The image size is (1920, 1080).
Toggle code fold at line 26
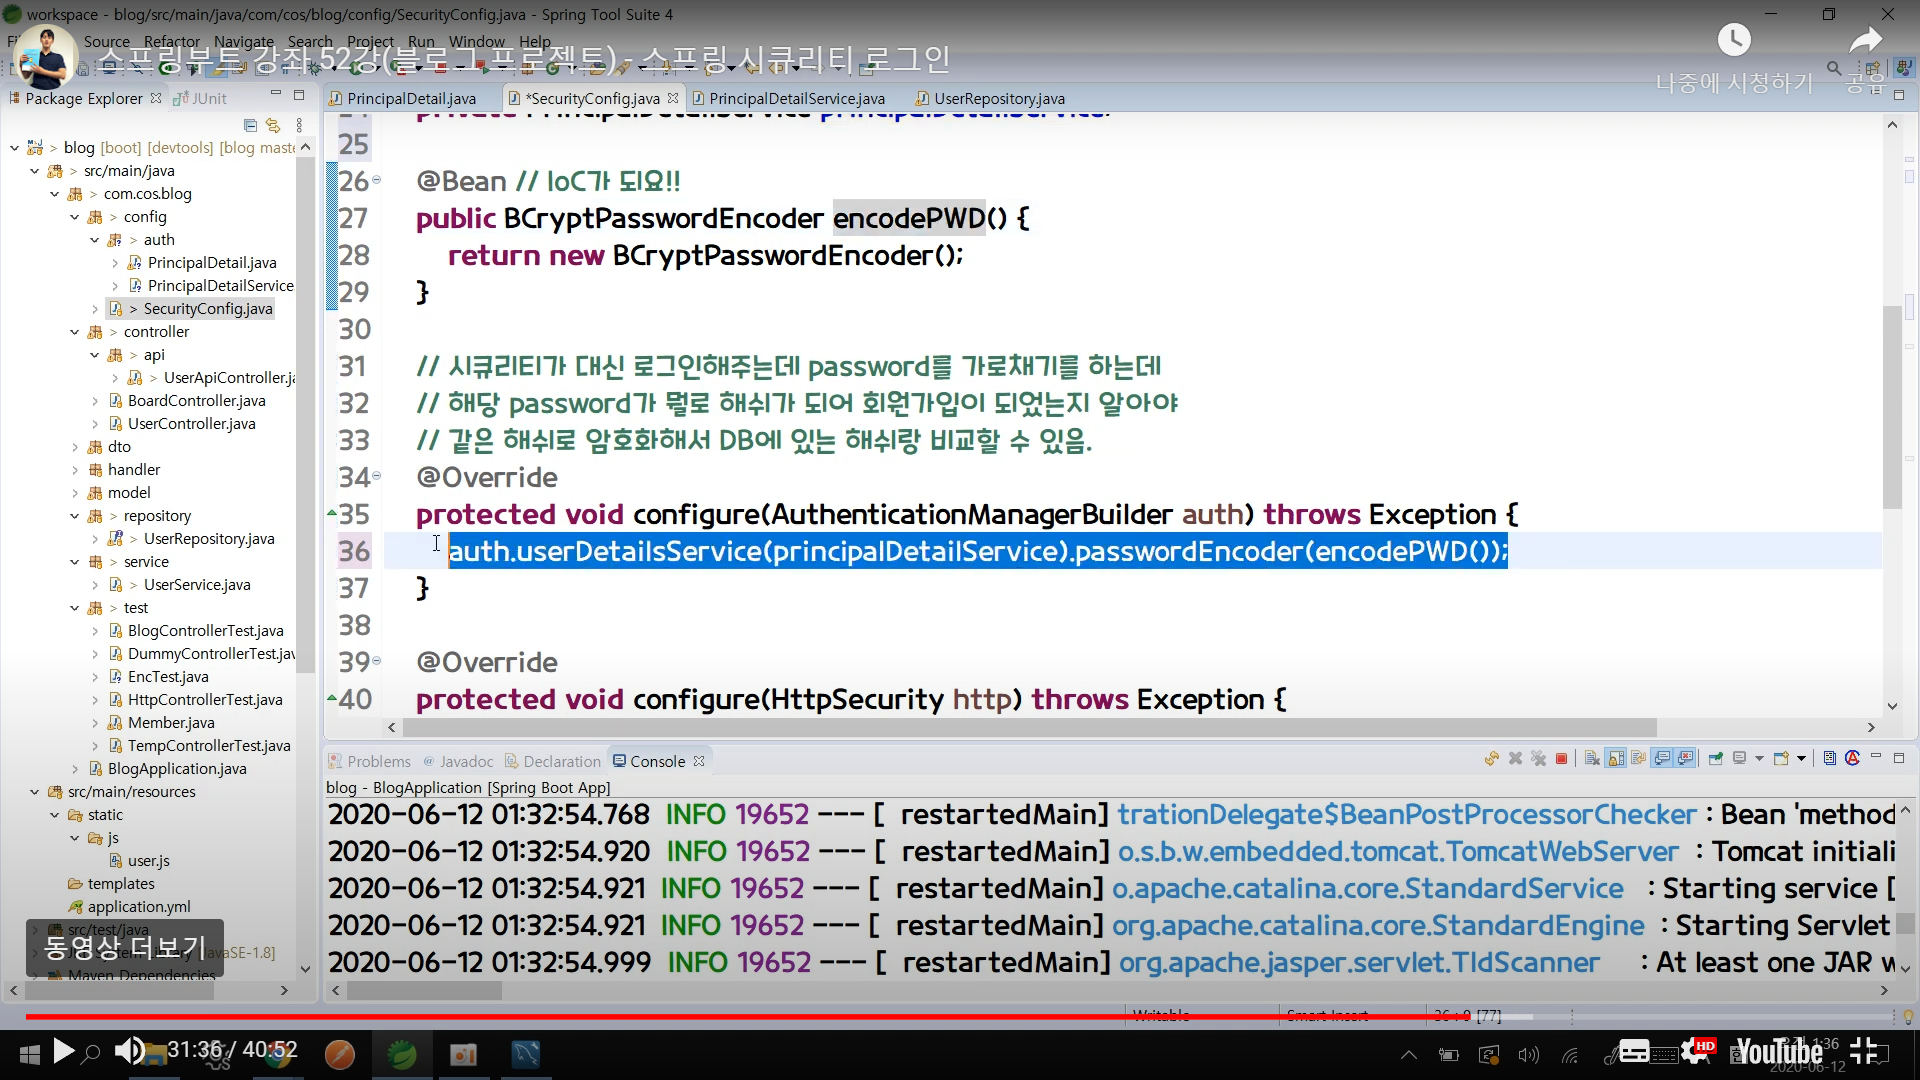tap(377, 180)
